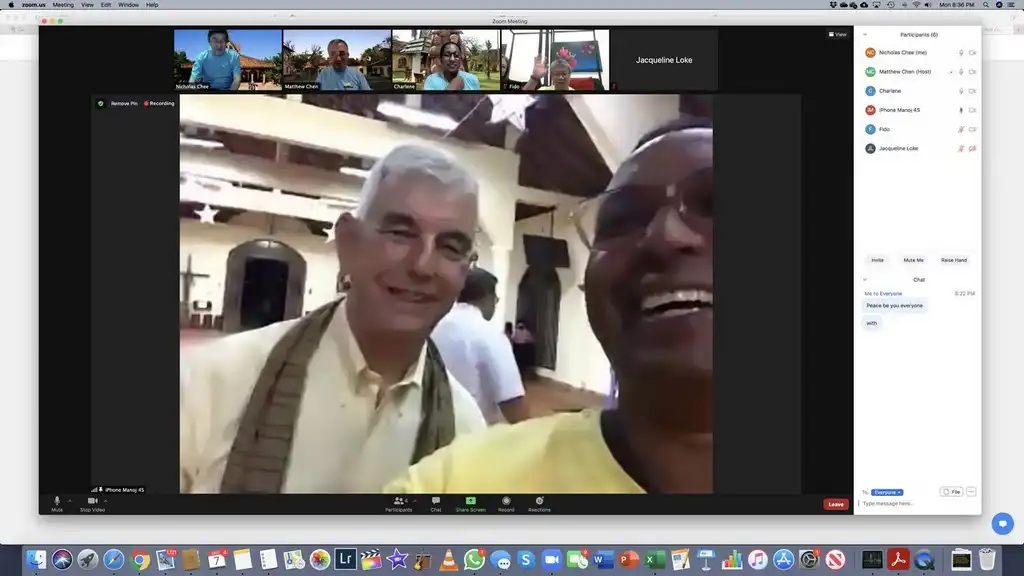
Task: Open video options arrow beside Stop Video
Action: click(105, 501)
